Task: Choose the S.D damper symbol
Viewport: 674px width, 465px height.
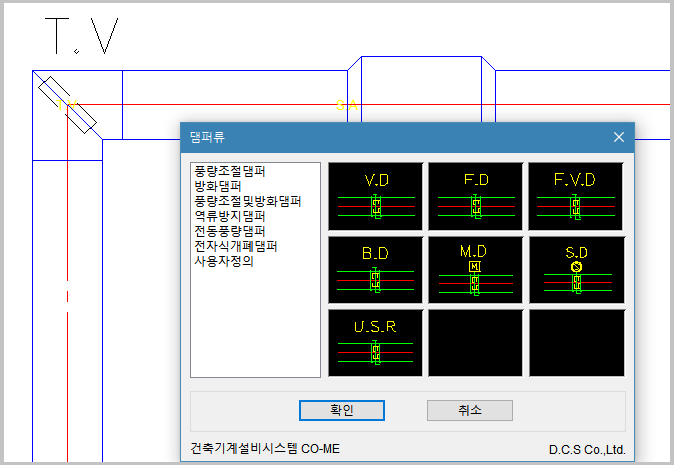Action: tap(576, 270)
